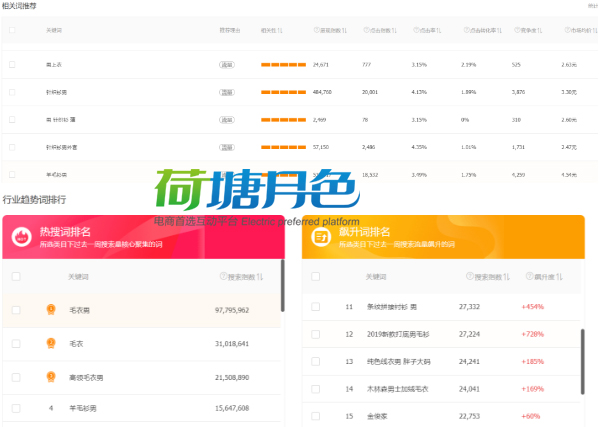Click the 24,041 search index value

469,389
